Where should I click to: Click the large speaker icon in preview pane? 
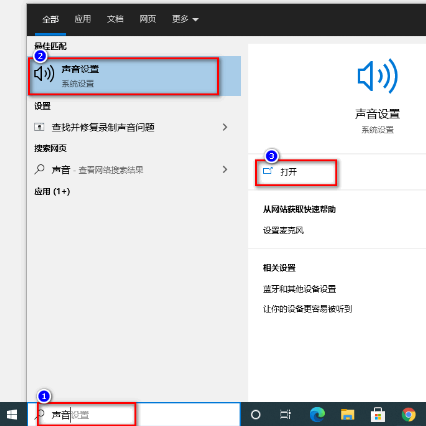pos(378,76)
